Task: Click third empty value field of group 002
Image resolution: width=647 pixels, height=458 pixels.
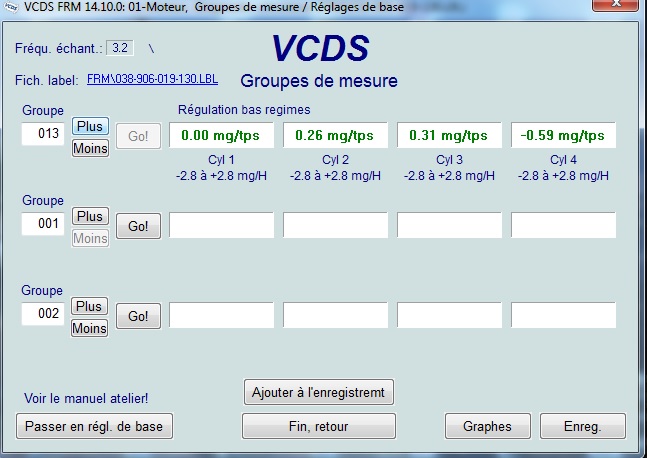Action: coord(449,315)
